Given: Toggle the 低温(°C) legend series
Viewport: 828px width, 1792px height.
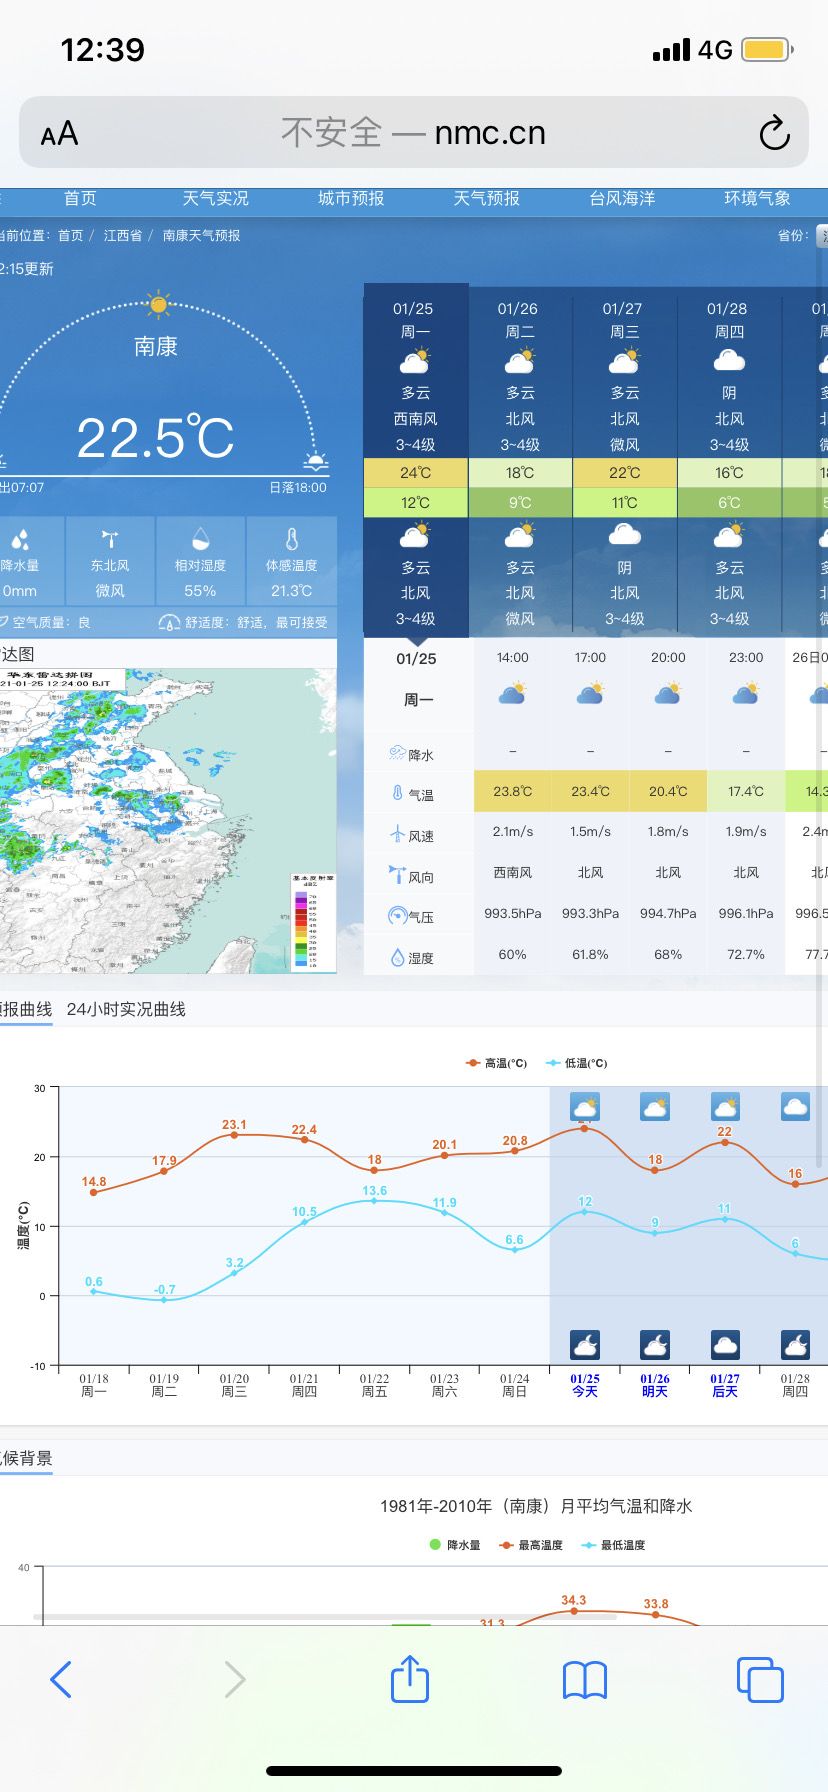Looking at the screenshot, I should coord(577,1063).
